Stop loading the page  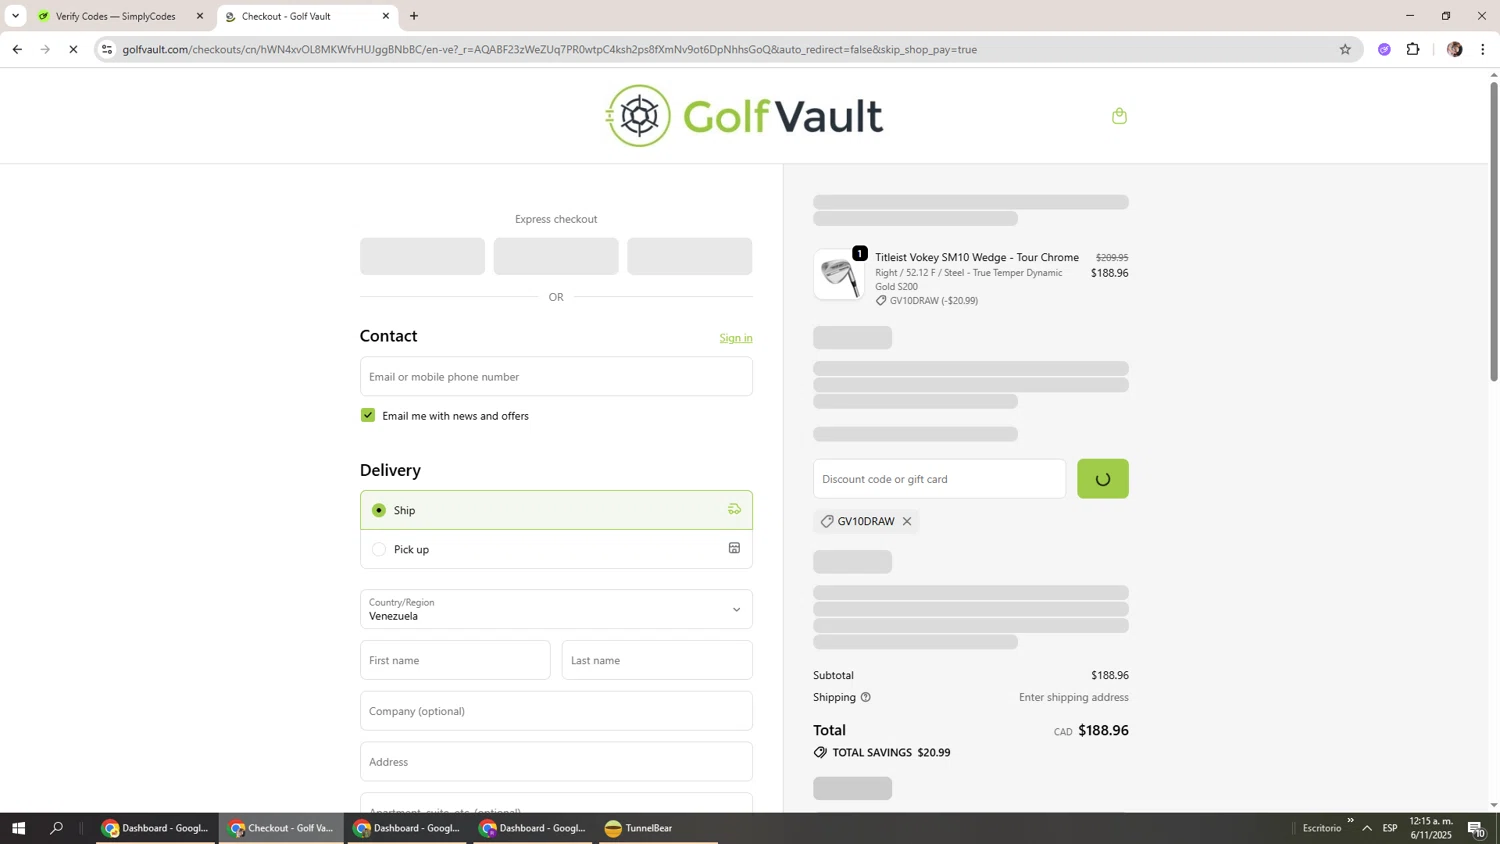click(73, 49)
